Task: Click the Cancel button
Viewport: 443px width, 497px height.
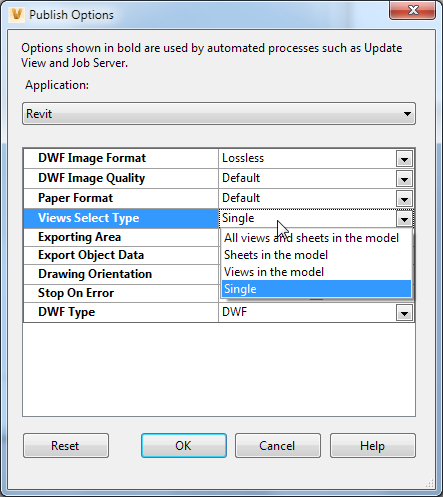Action: tap(278, 446)
